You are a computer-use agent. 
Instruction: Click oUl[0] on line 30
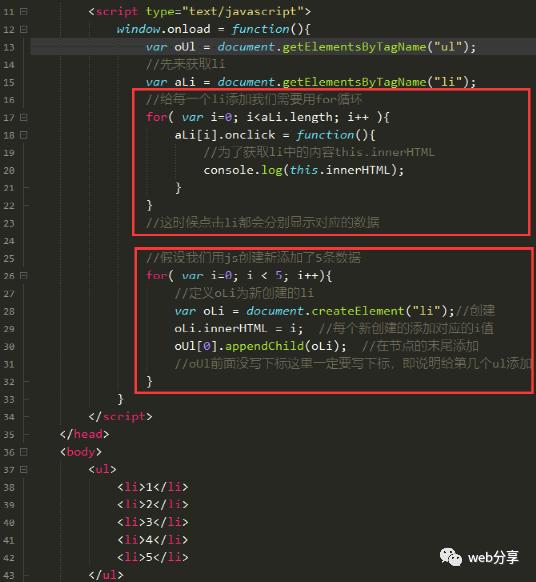click(196, 346)
